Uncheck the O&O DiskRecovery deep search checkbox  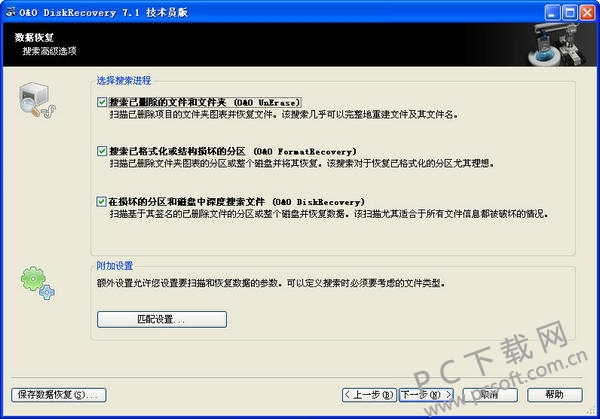tap(101, 202)
